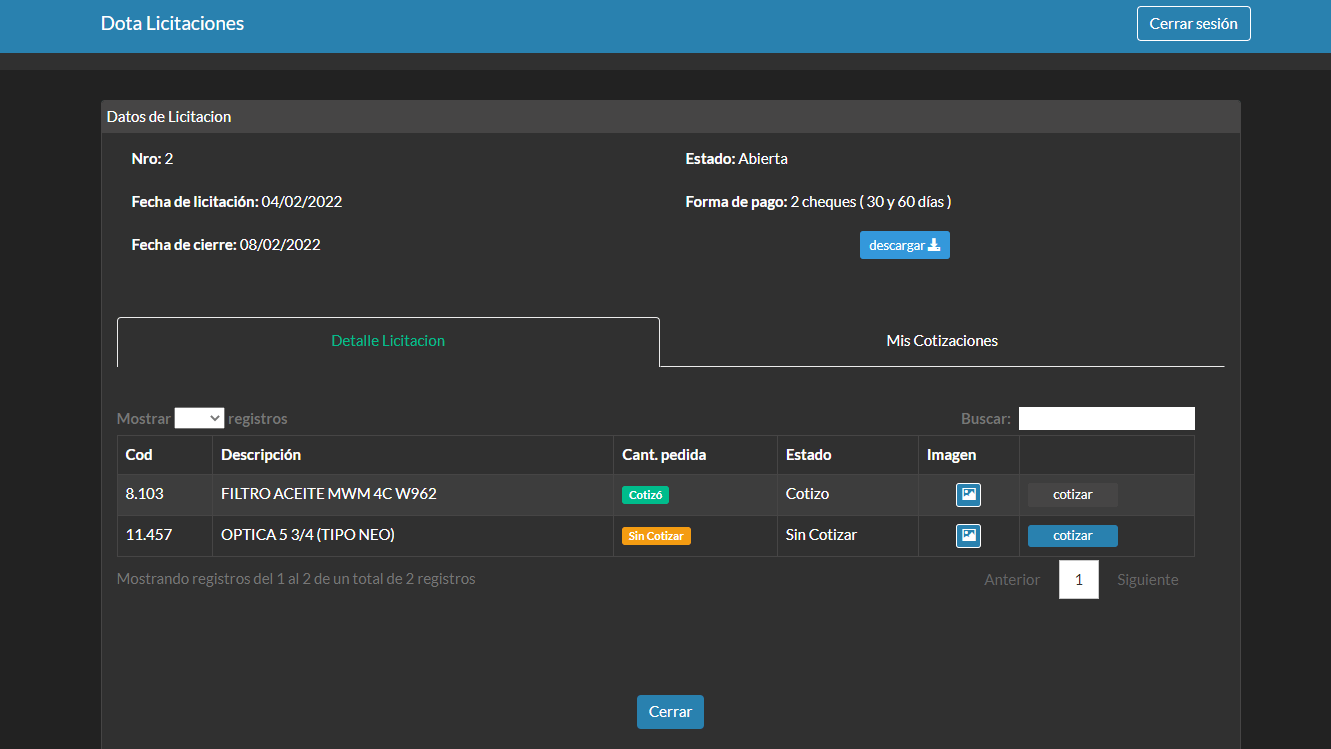This screenshot has height=749, width=1331.
Task: Click the Cerrar button at the bottom
Action: (670, 712)
